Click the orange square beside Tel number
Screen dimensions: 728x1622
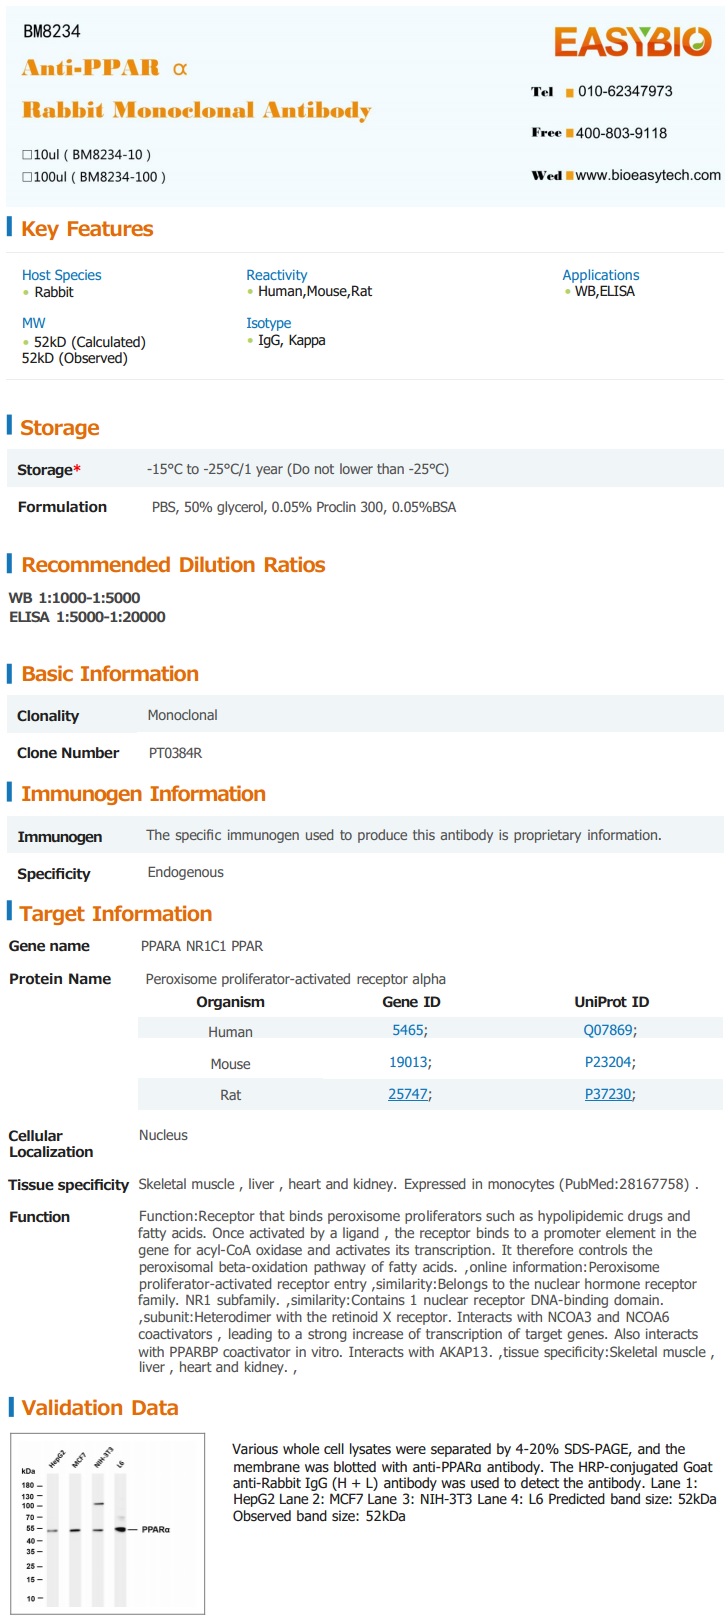click(x=569, y=92)
